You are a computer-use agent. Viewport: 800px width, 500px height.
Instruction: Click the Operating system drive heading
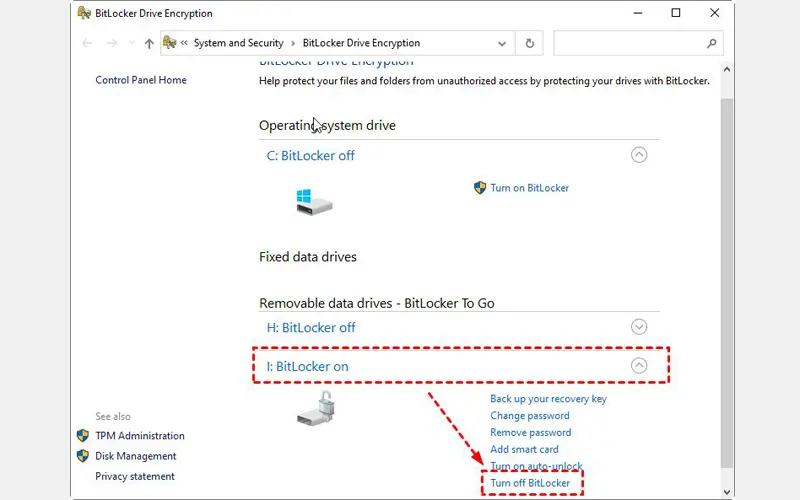point(327,126)
